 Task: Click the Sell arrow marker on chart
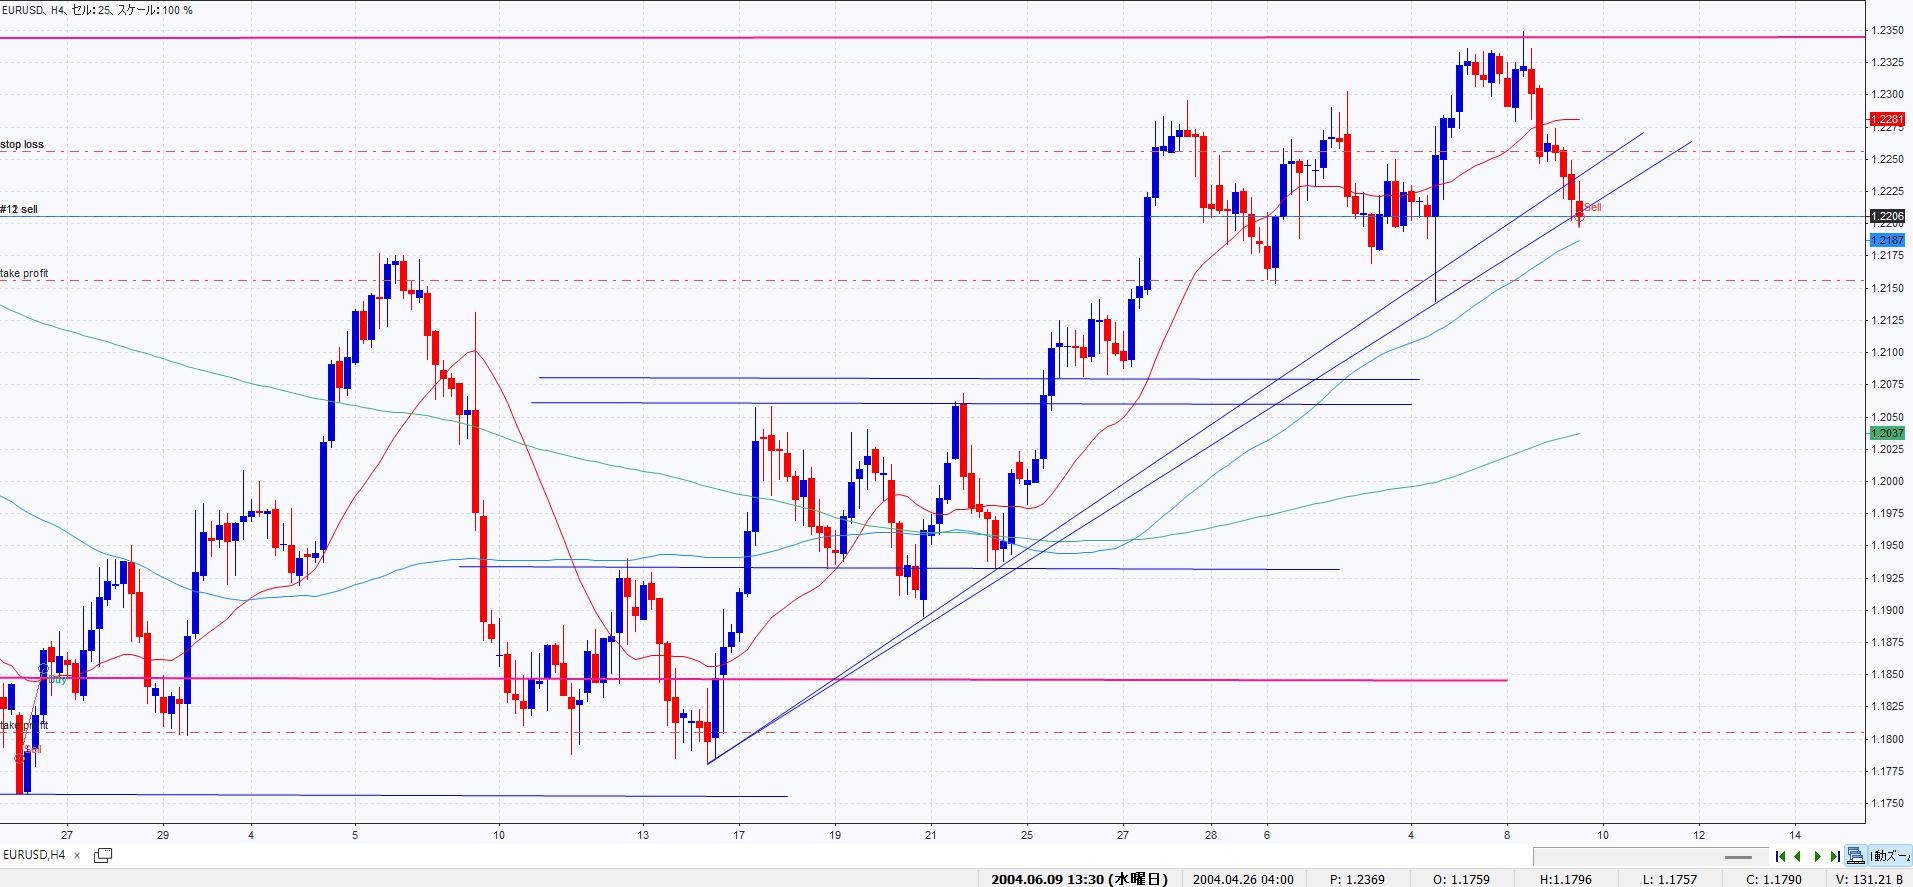(1581, 211)
